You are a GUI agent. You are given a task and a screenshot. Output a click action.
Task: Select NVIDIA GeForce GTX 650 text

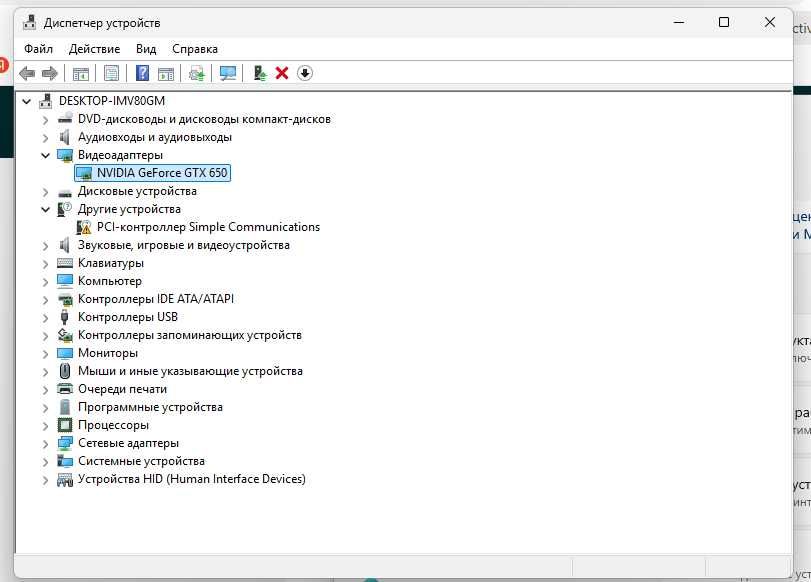pos(162,173)
